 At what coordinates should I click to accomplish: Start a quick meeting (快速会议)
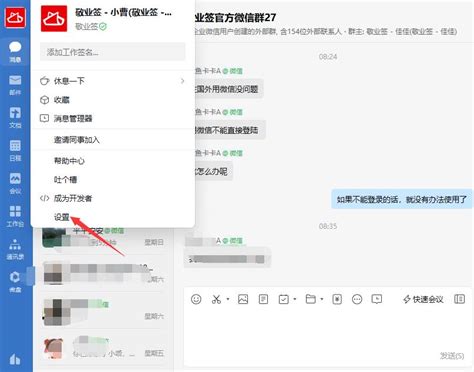click(423, 299)
